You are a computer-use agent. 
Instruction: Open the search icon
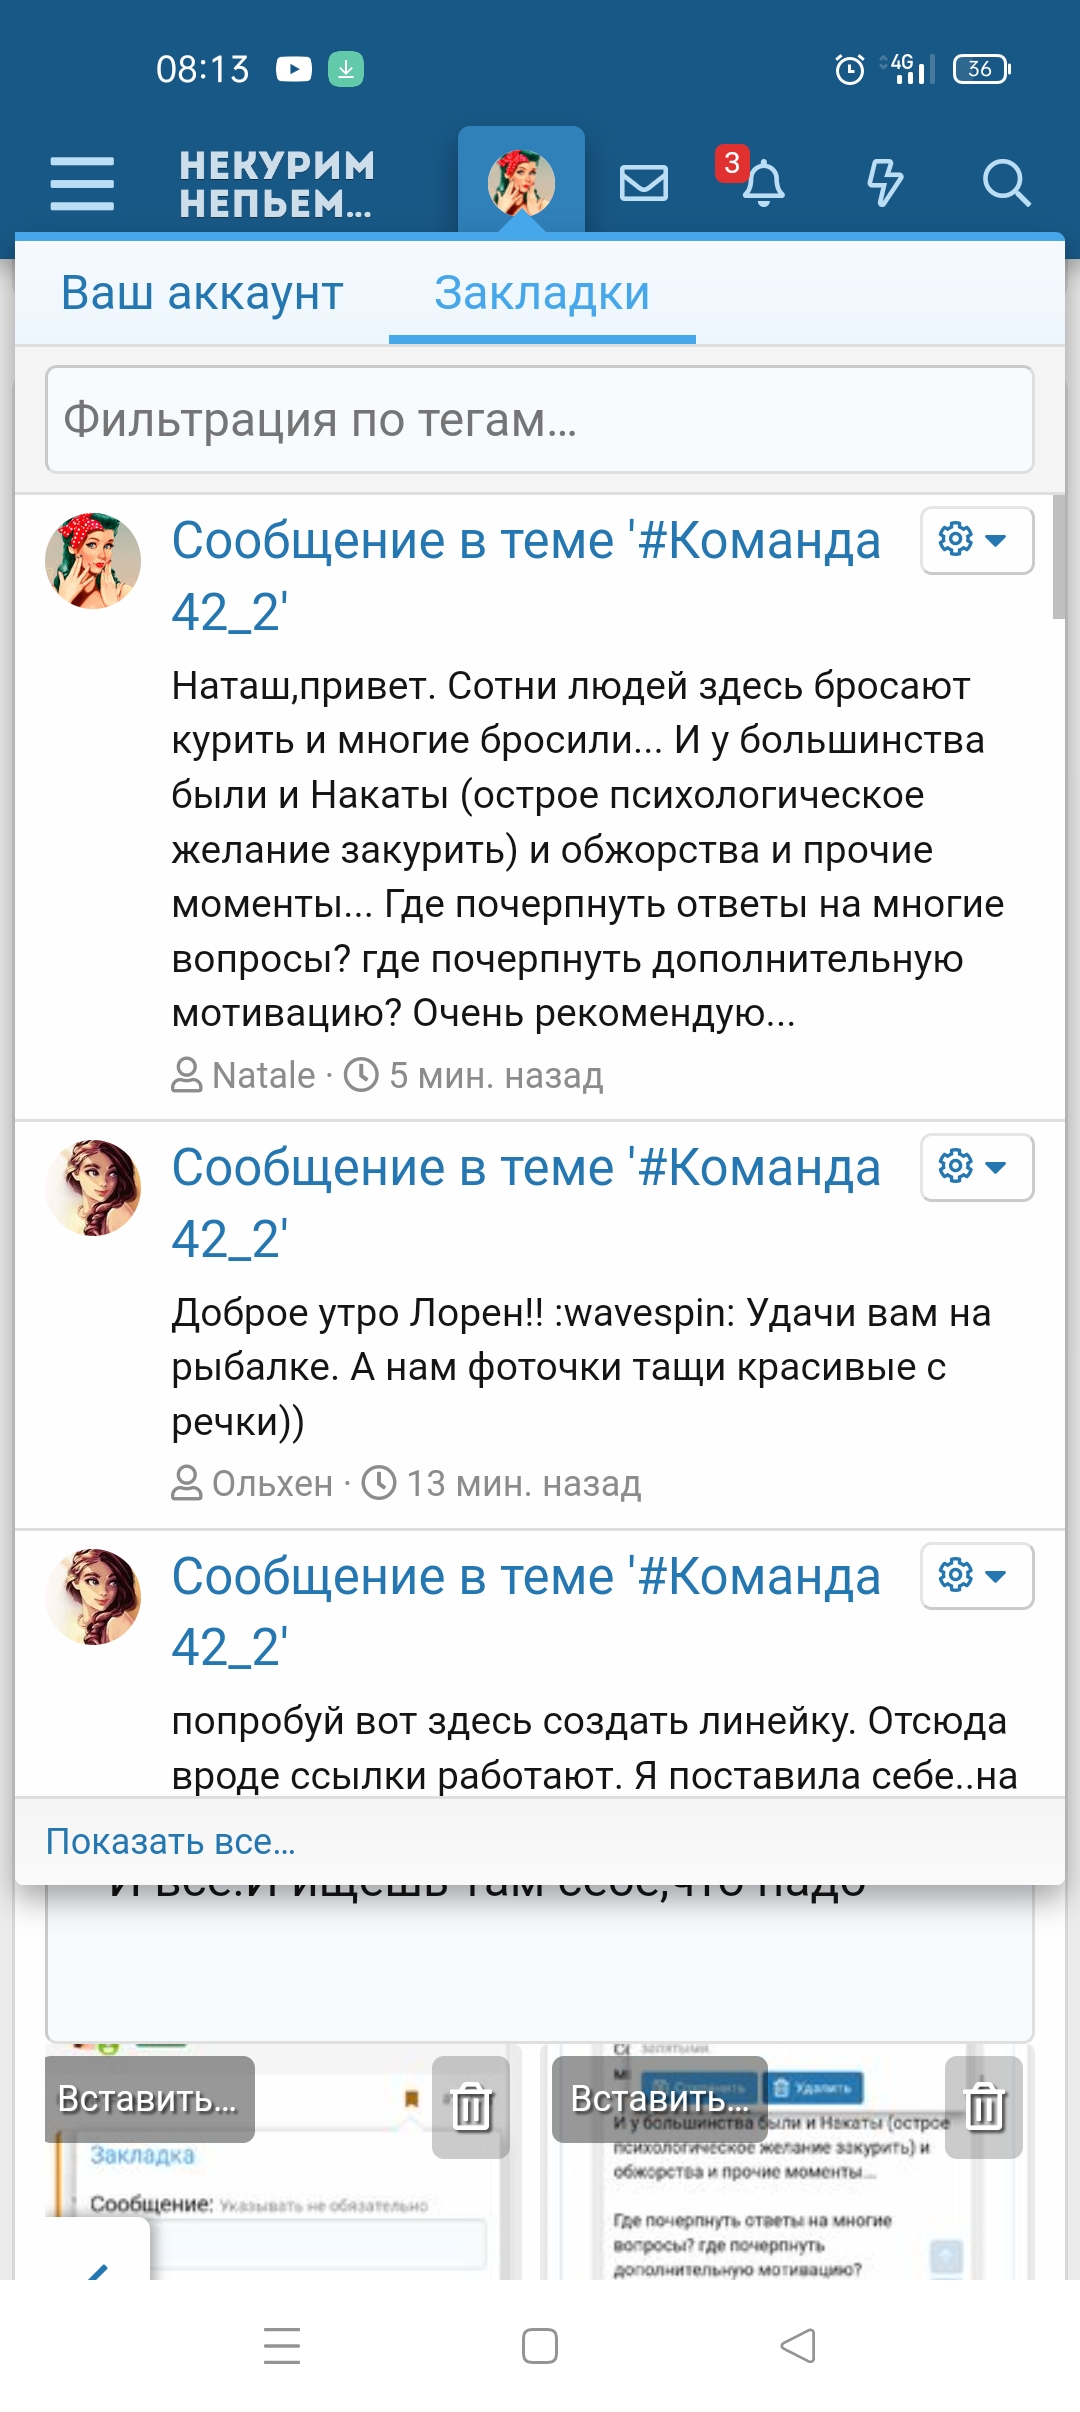[x=1005, y=183]
